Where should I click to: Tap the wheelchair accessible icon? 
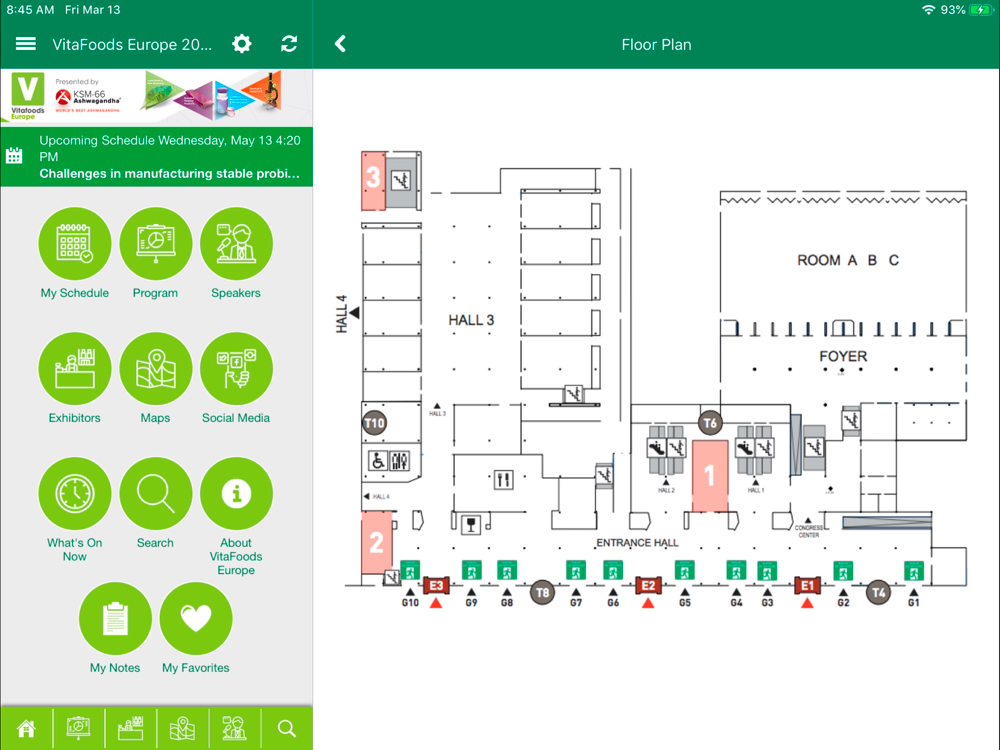[x=378, y=460]
